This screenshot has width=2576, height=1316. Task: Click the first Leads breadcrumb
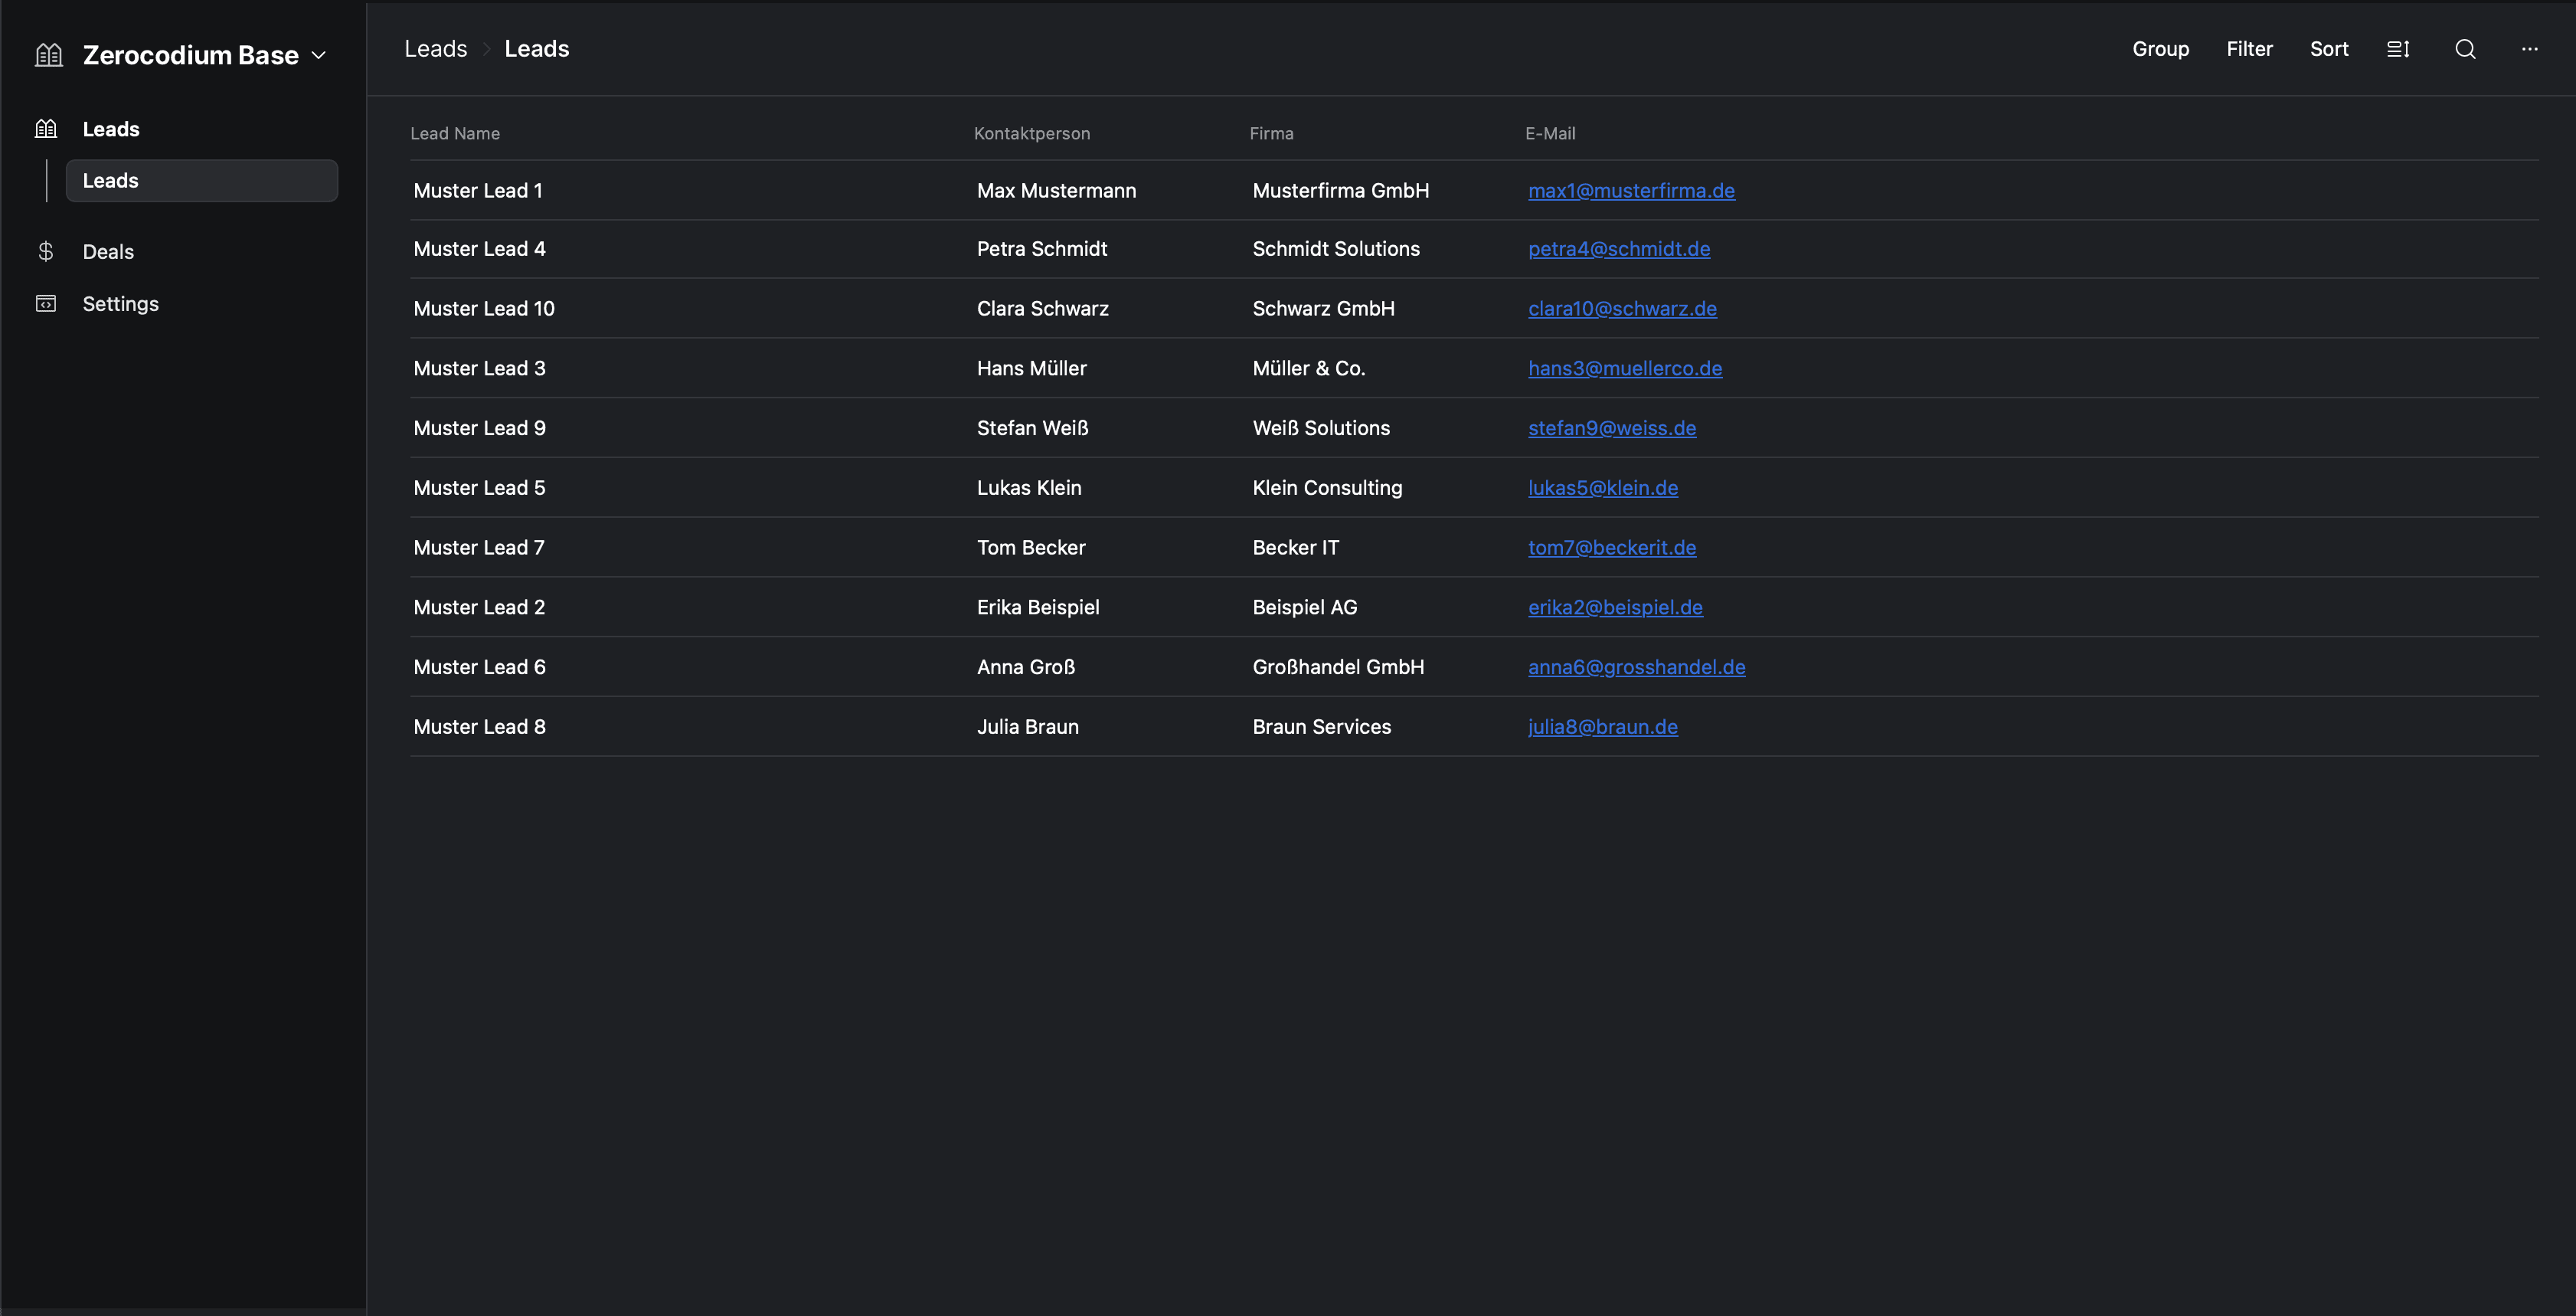(435, 49)
